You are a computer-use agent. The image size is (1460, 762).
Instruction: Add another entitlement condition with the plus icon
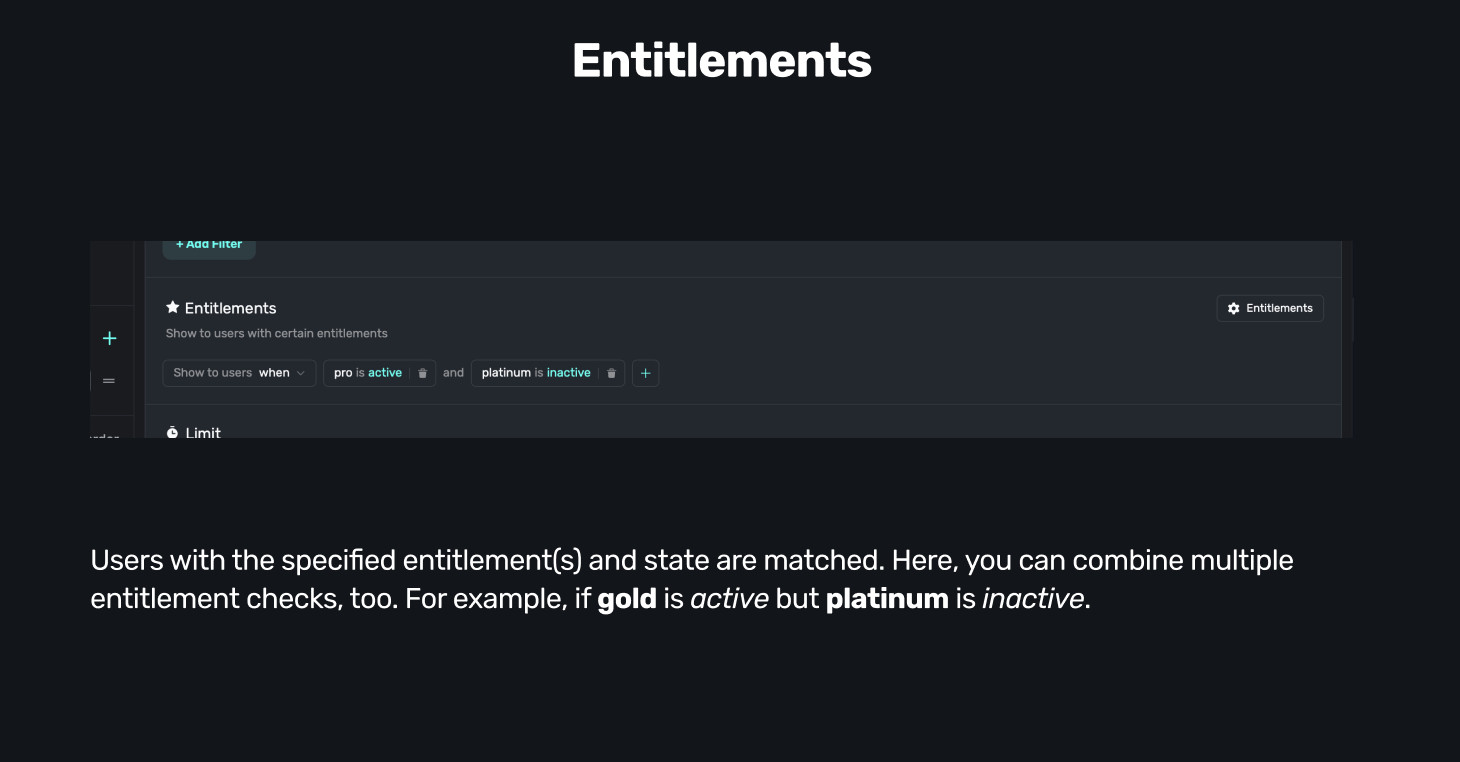[645, 372]
